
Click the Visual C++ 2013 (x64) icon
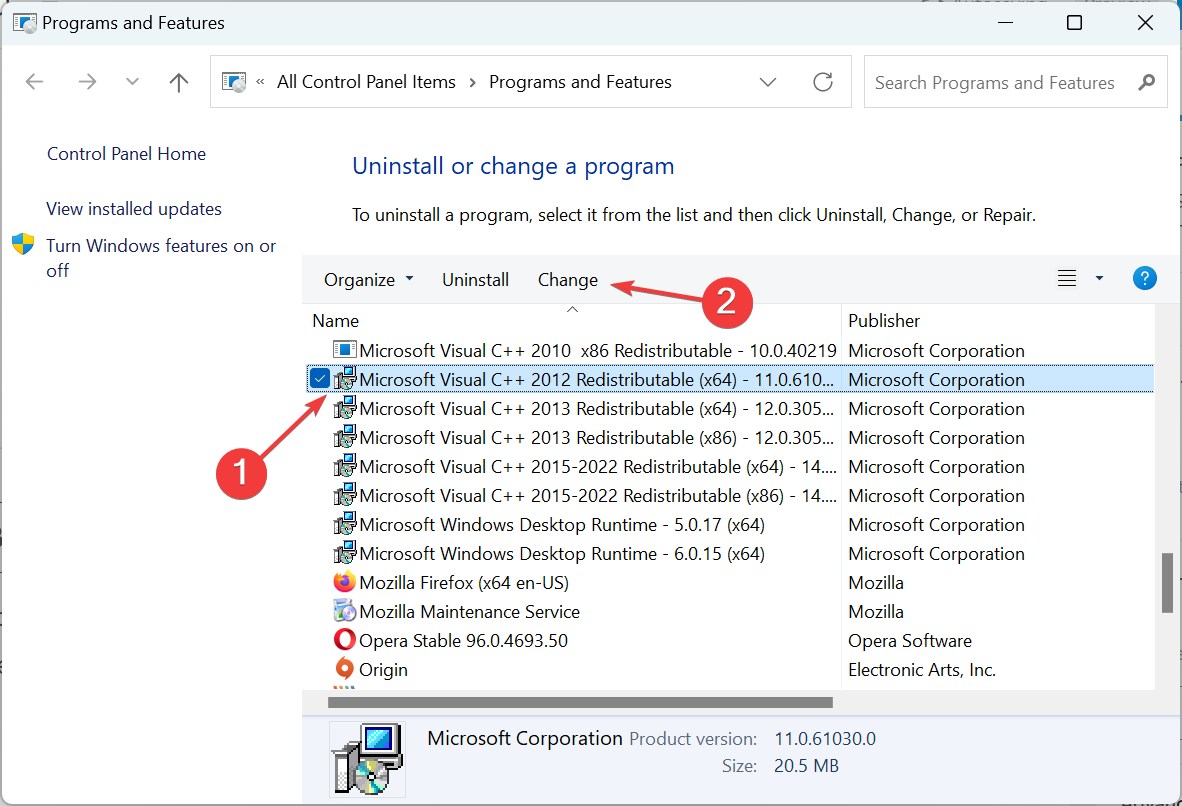[344, 408]
